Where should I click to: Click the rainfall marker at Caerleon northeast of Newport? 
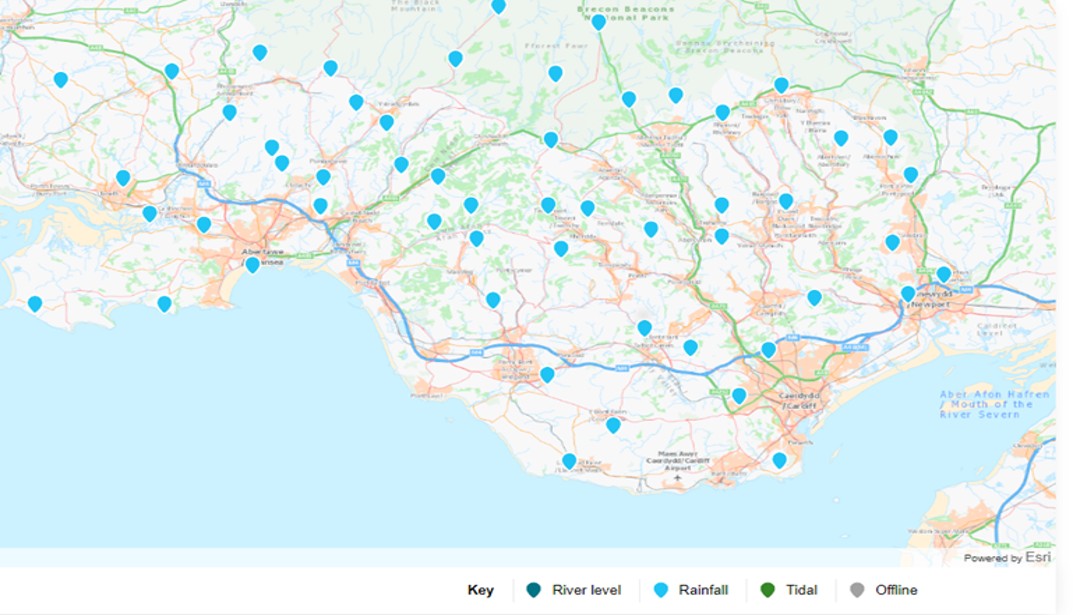pyautogui.click(x=944, y=274)
